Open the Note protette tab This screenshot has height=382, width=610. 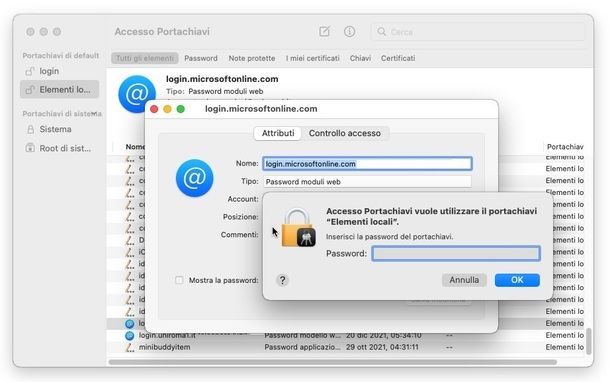point(252,58)
